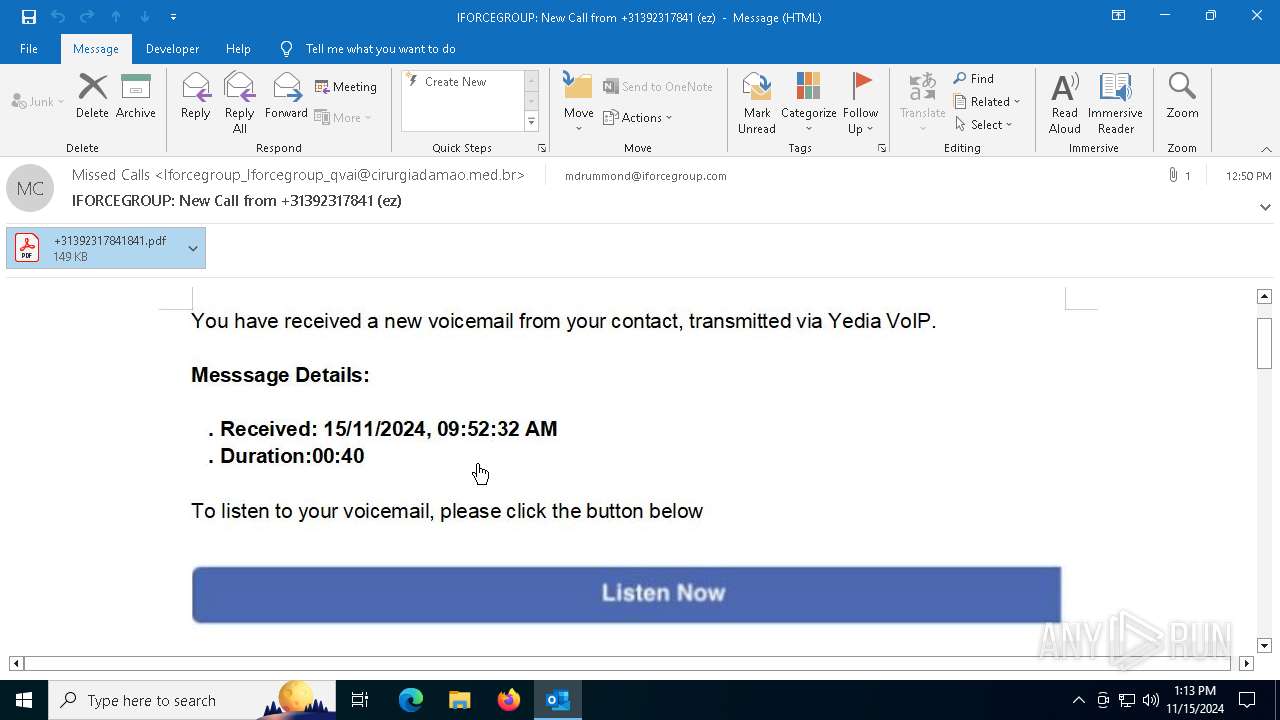Open the Move folder menu

point(578,103)
